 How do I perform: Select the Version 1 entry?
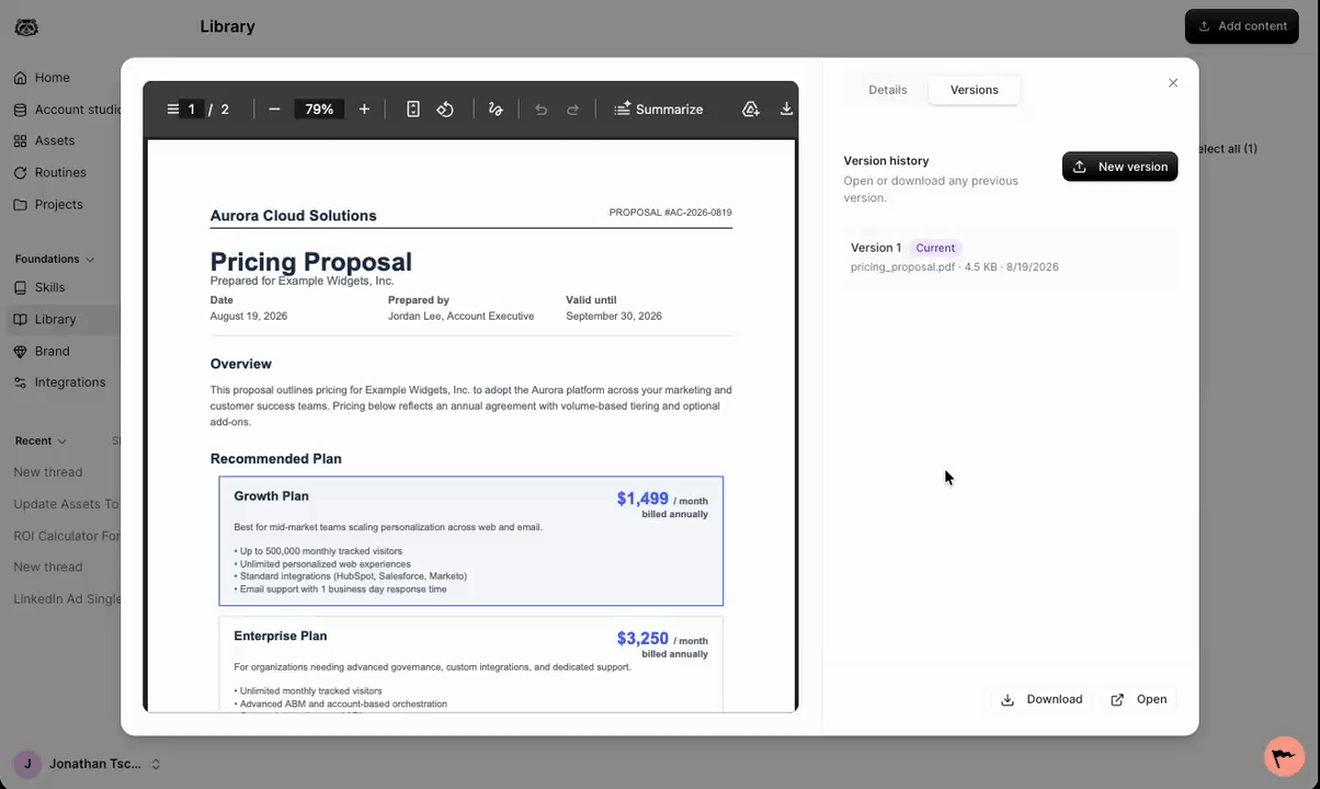coord(1010,258)
